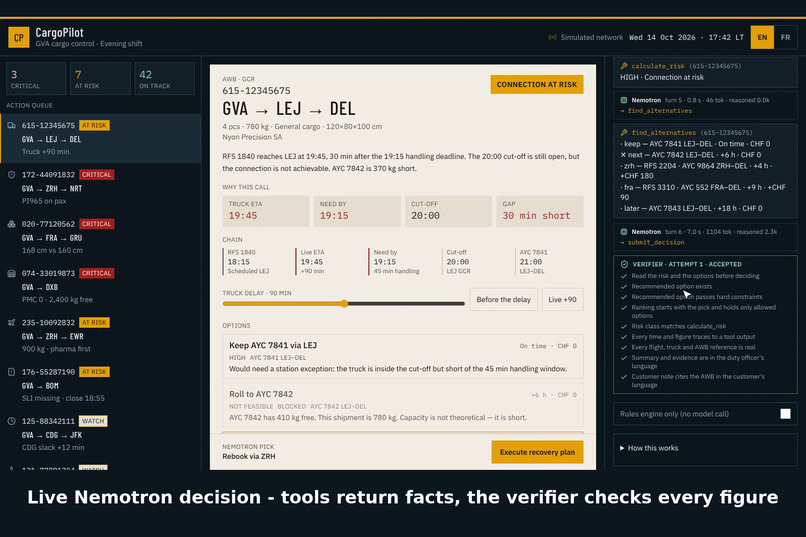Click the Rebook via ZRH Nemotron pick
The height and width of the screenshot is (537, 806).
(x=249, y=456)
